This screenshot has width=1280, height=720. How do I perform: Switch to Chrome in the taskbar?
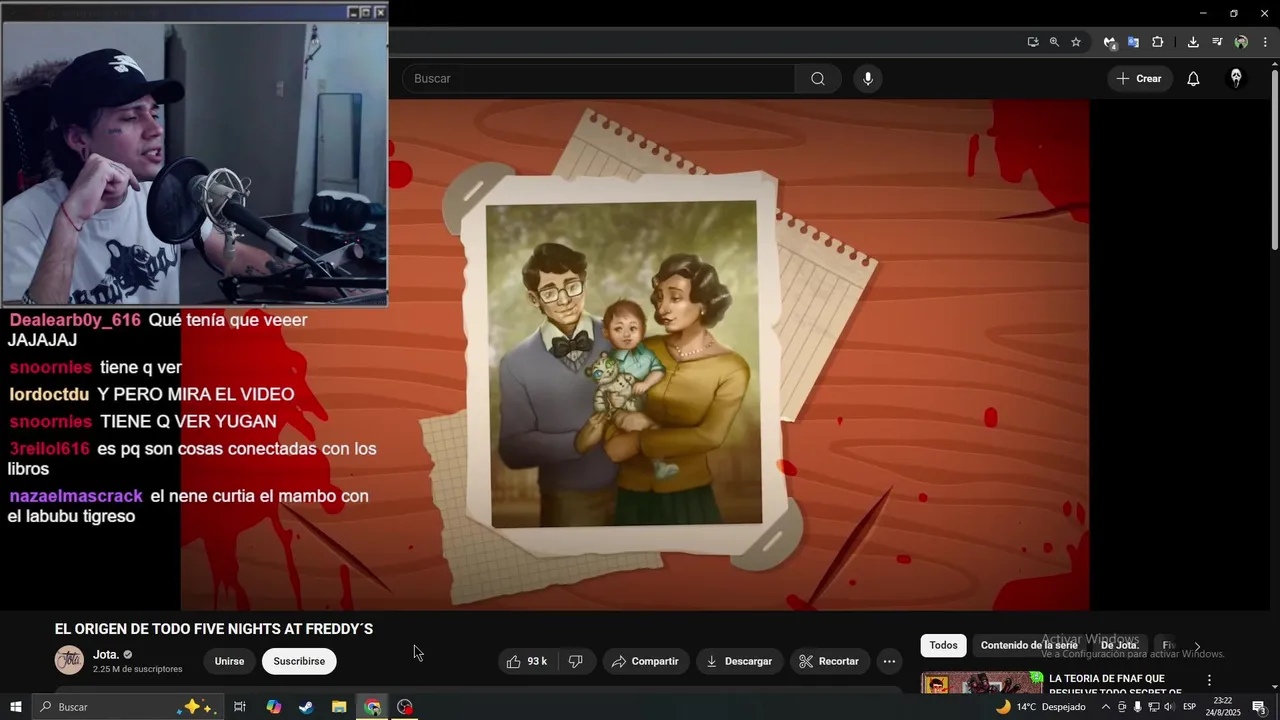(372, 707)
